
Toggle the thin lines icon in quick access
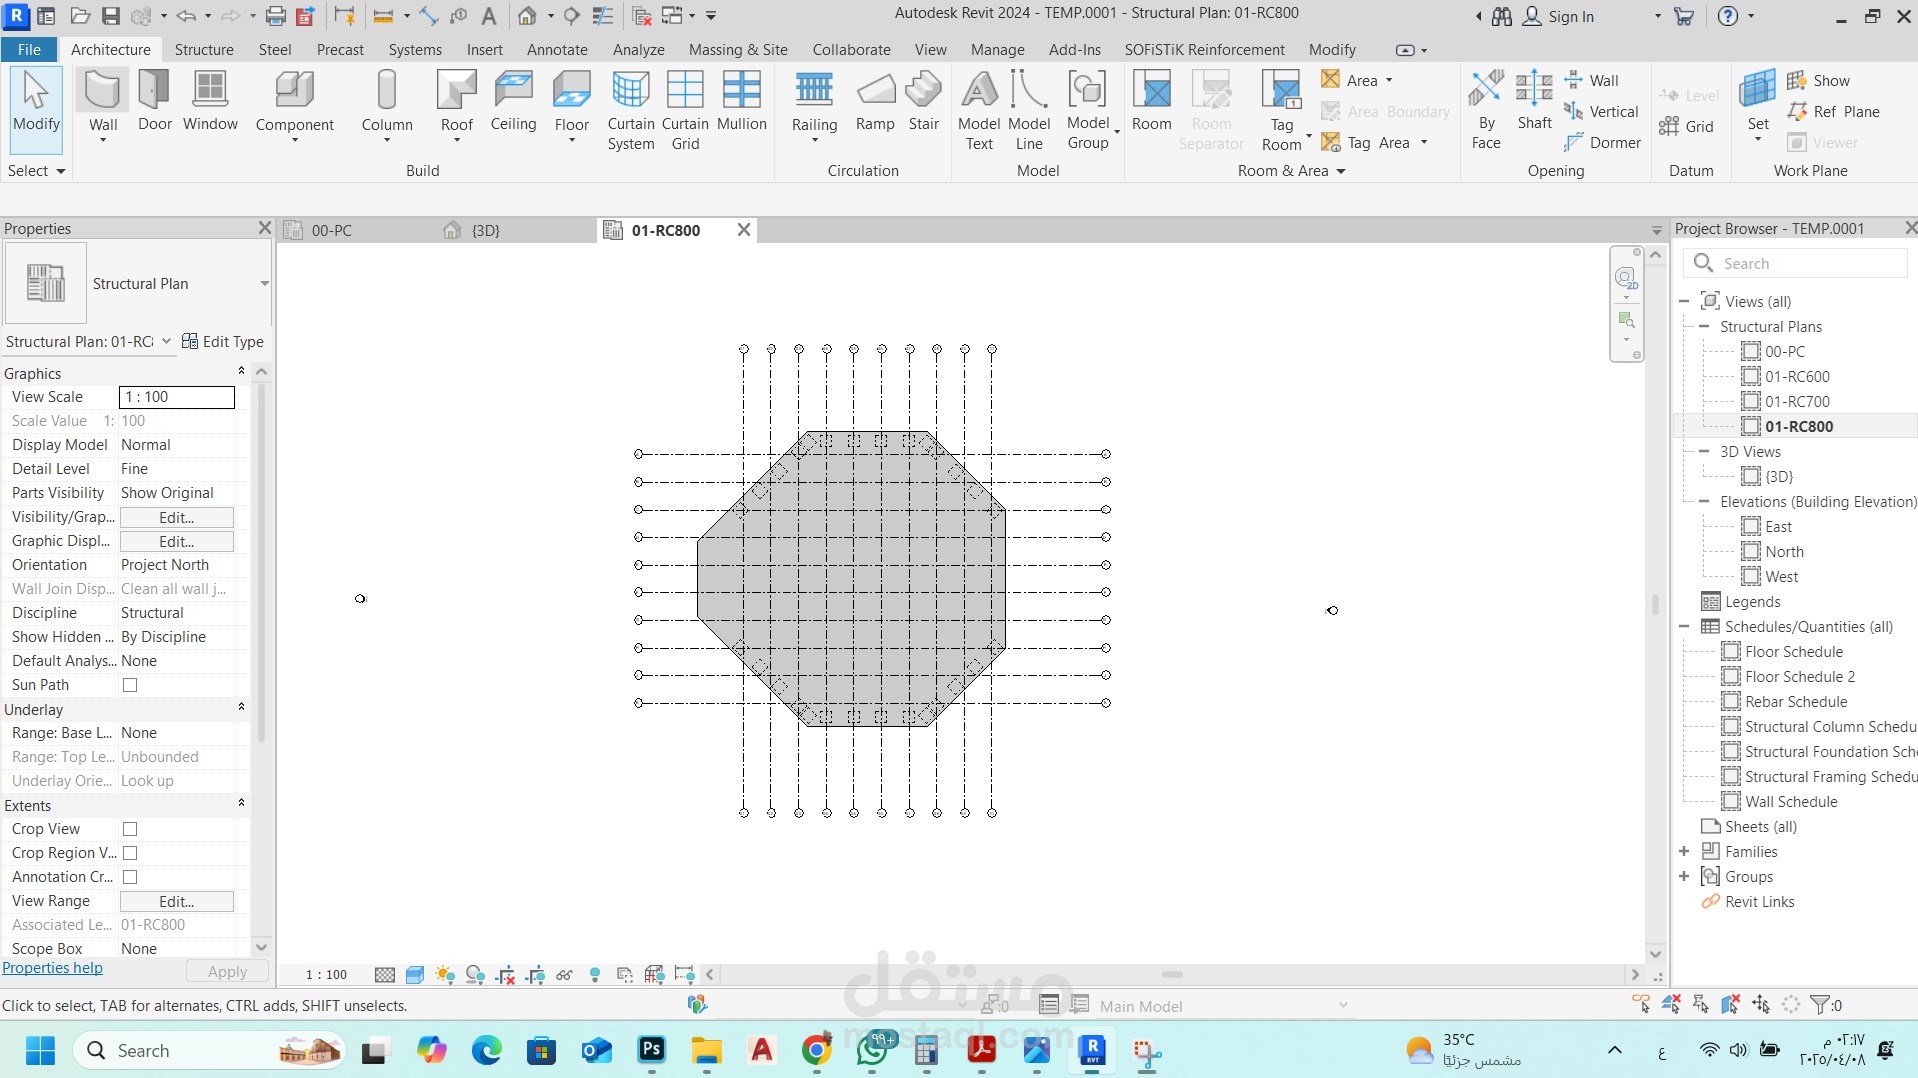tap(603, 16)
